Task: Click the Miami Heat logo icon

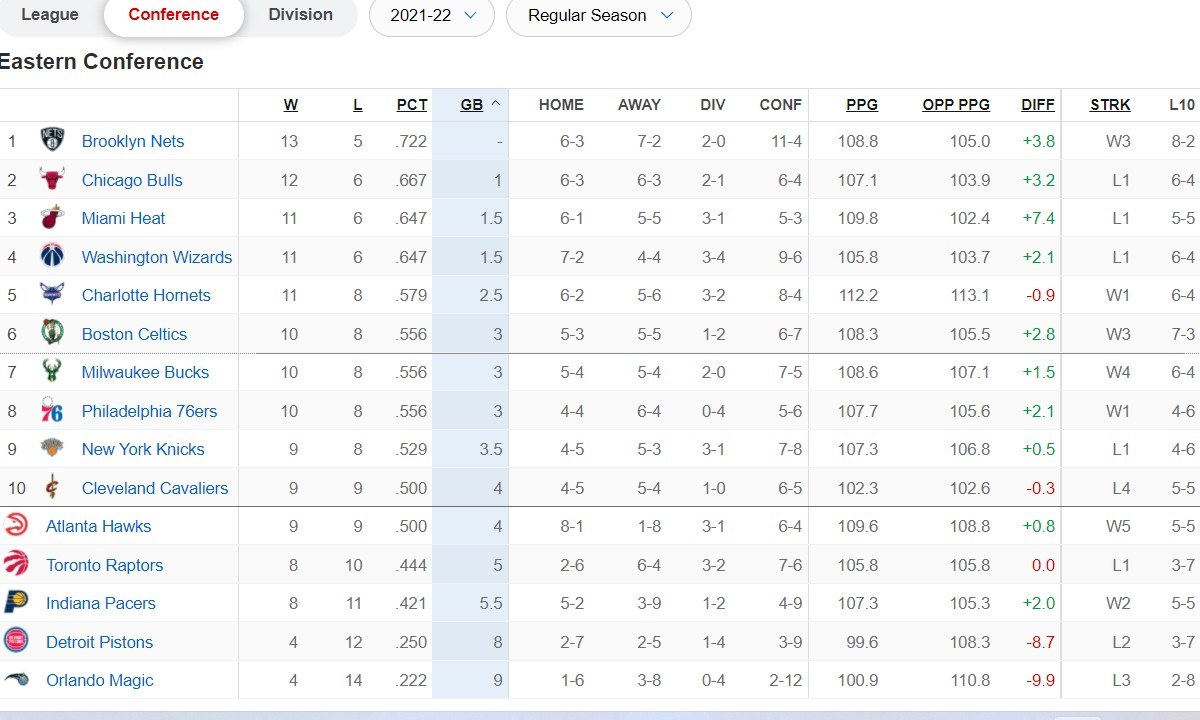Action: click(x=52, y=218)
